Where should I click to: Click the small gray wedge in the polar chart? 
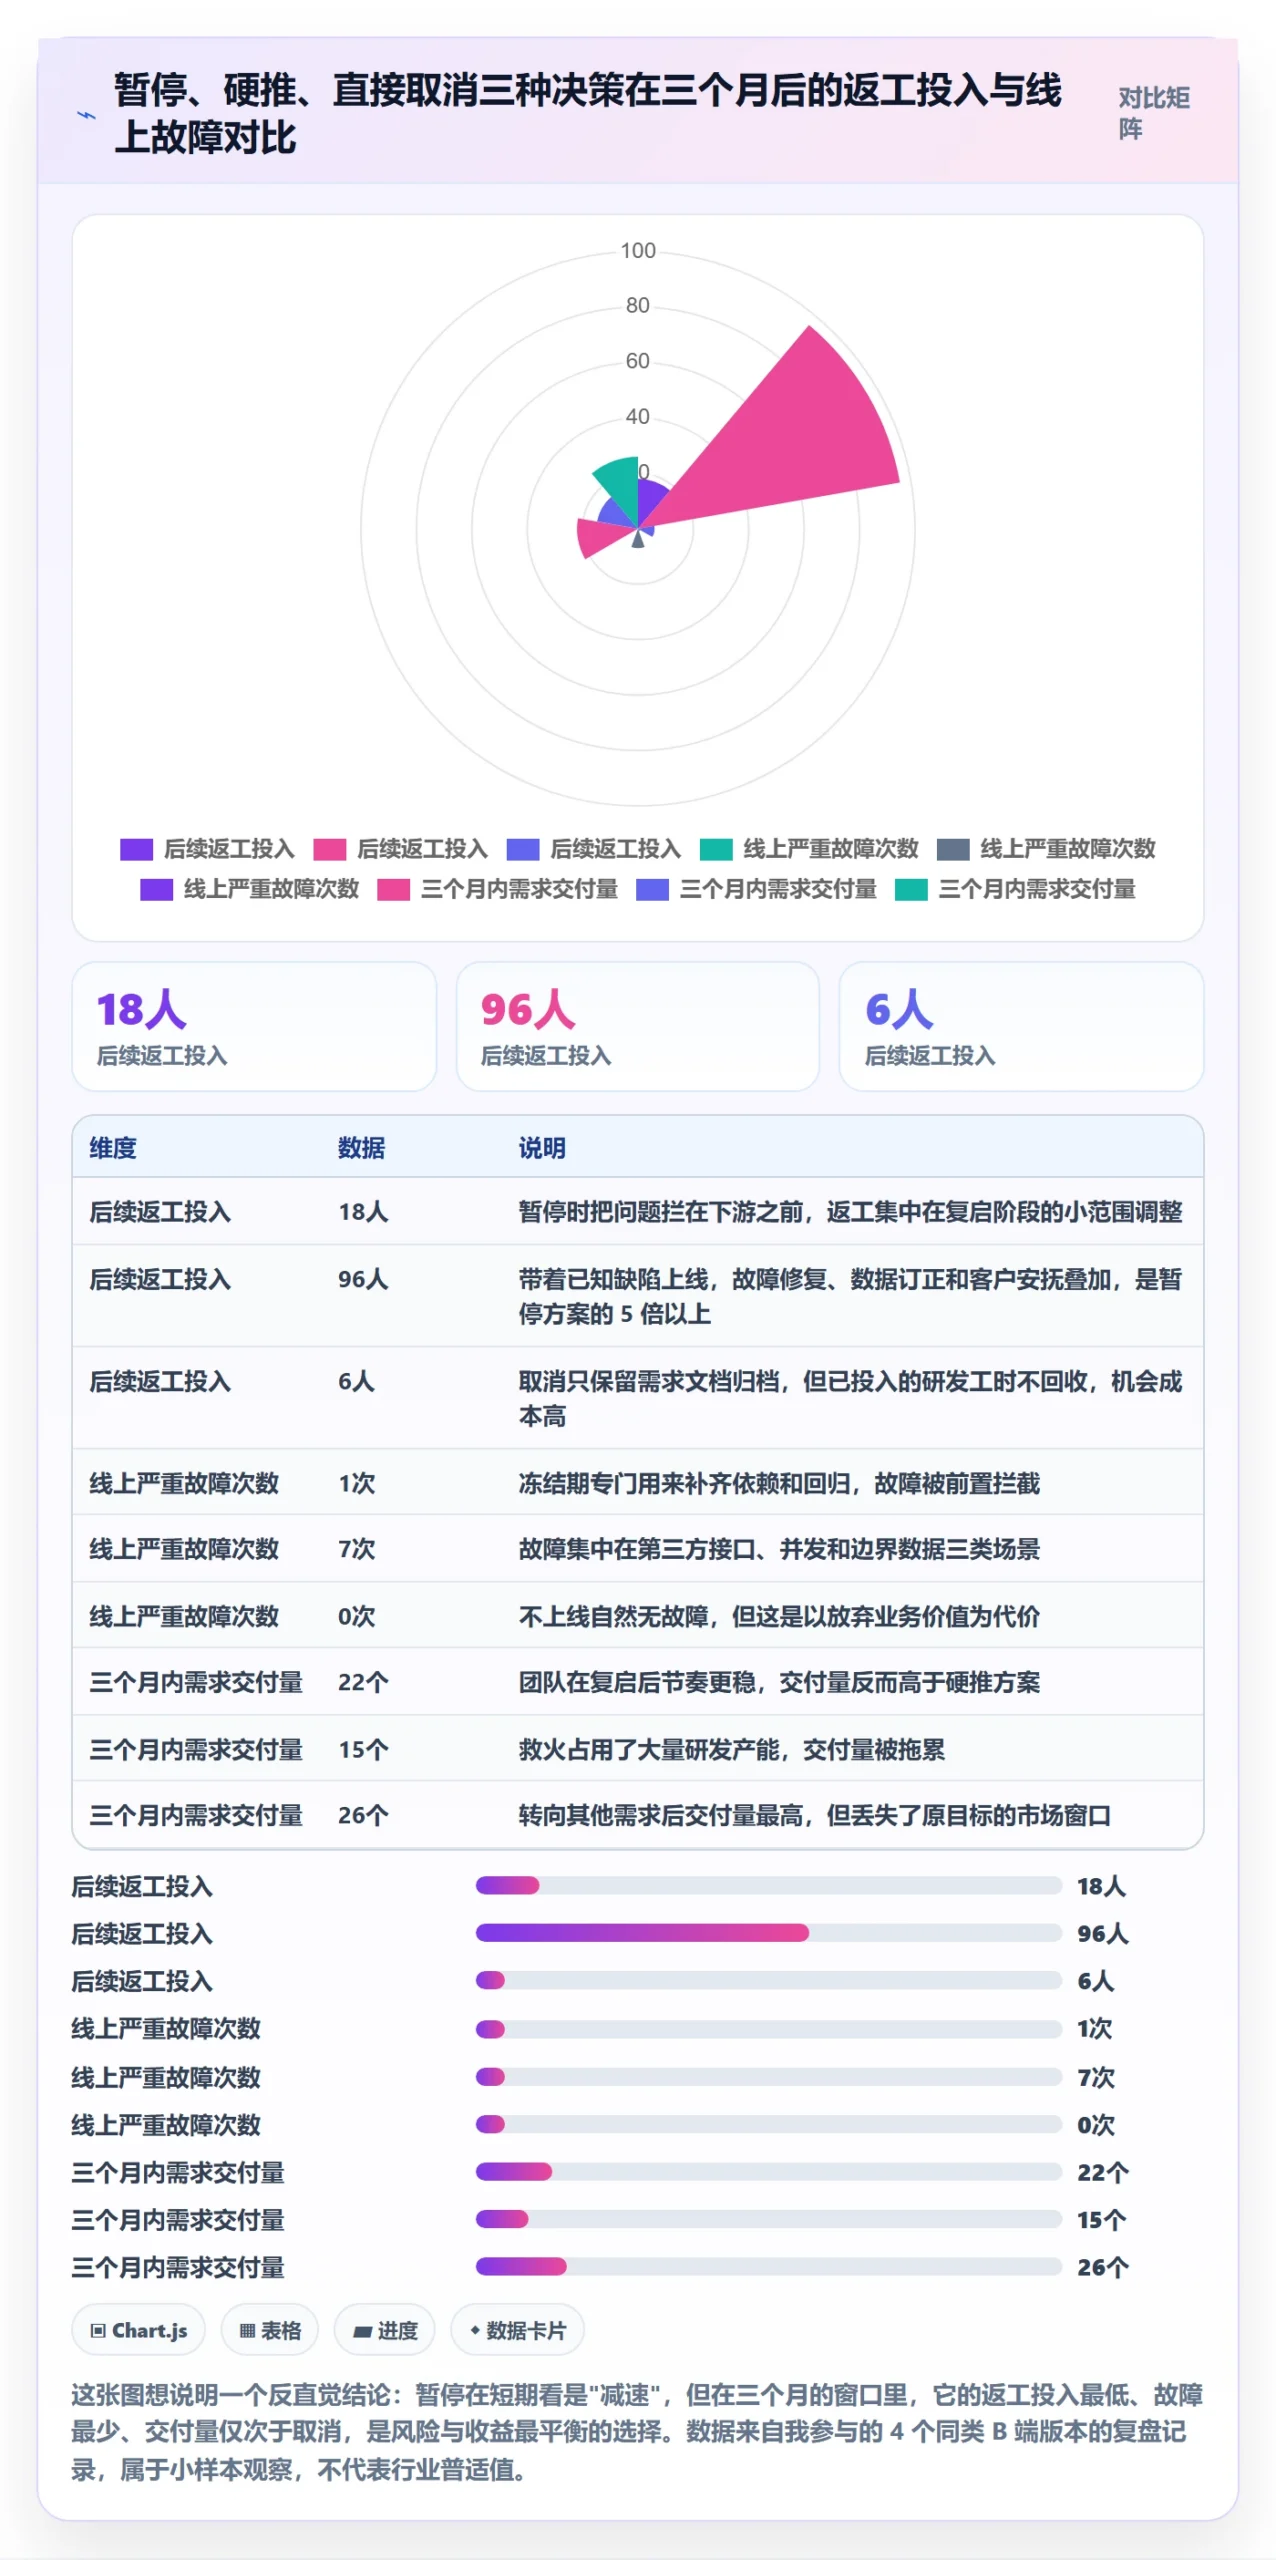[638, 539]
